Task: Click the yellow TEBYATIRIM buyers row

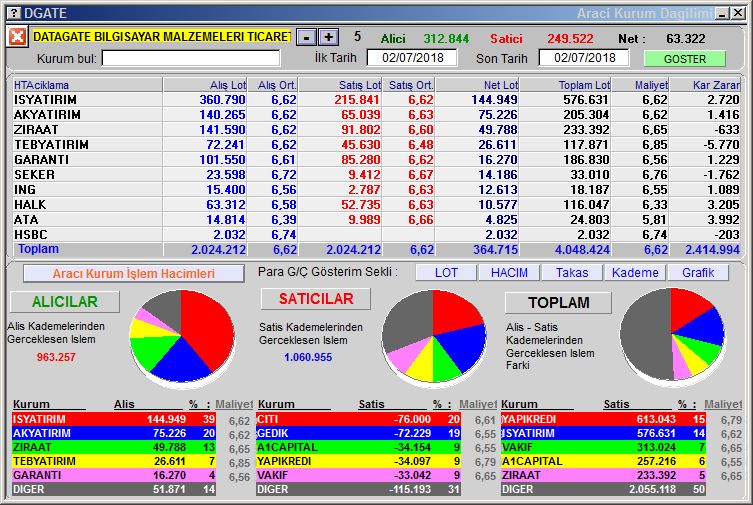Action: point(114,461)
